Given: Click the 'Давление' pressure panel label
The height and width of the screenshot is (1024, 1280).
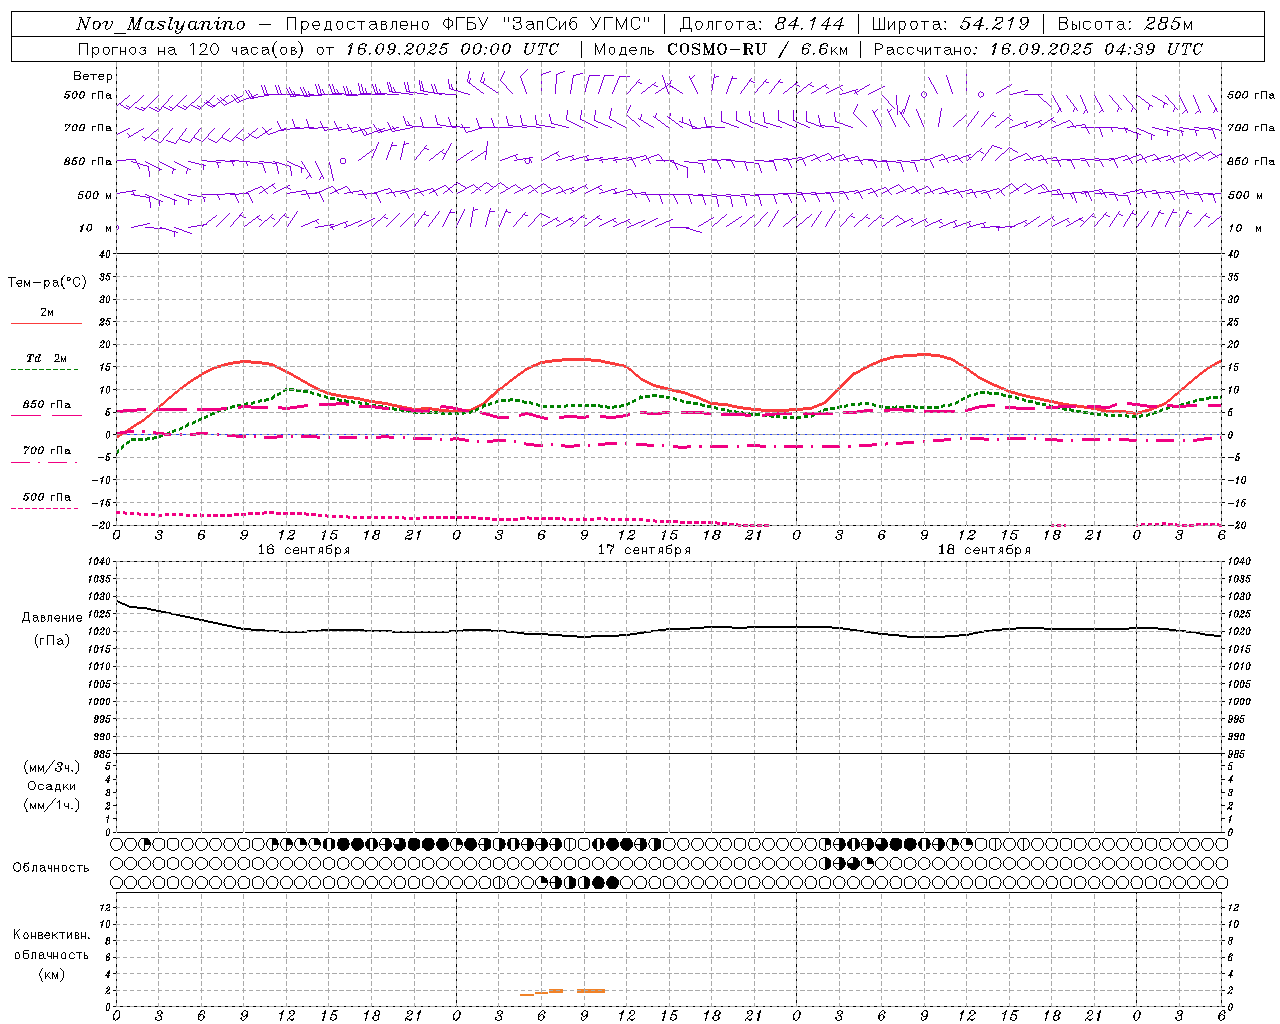Looking at the screenshot, I should pyautogui.click(x=52, y=618).
